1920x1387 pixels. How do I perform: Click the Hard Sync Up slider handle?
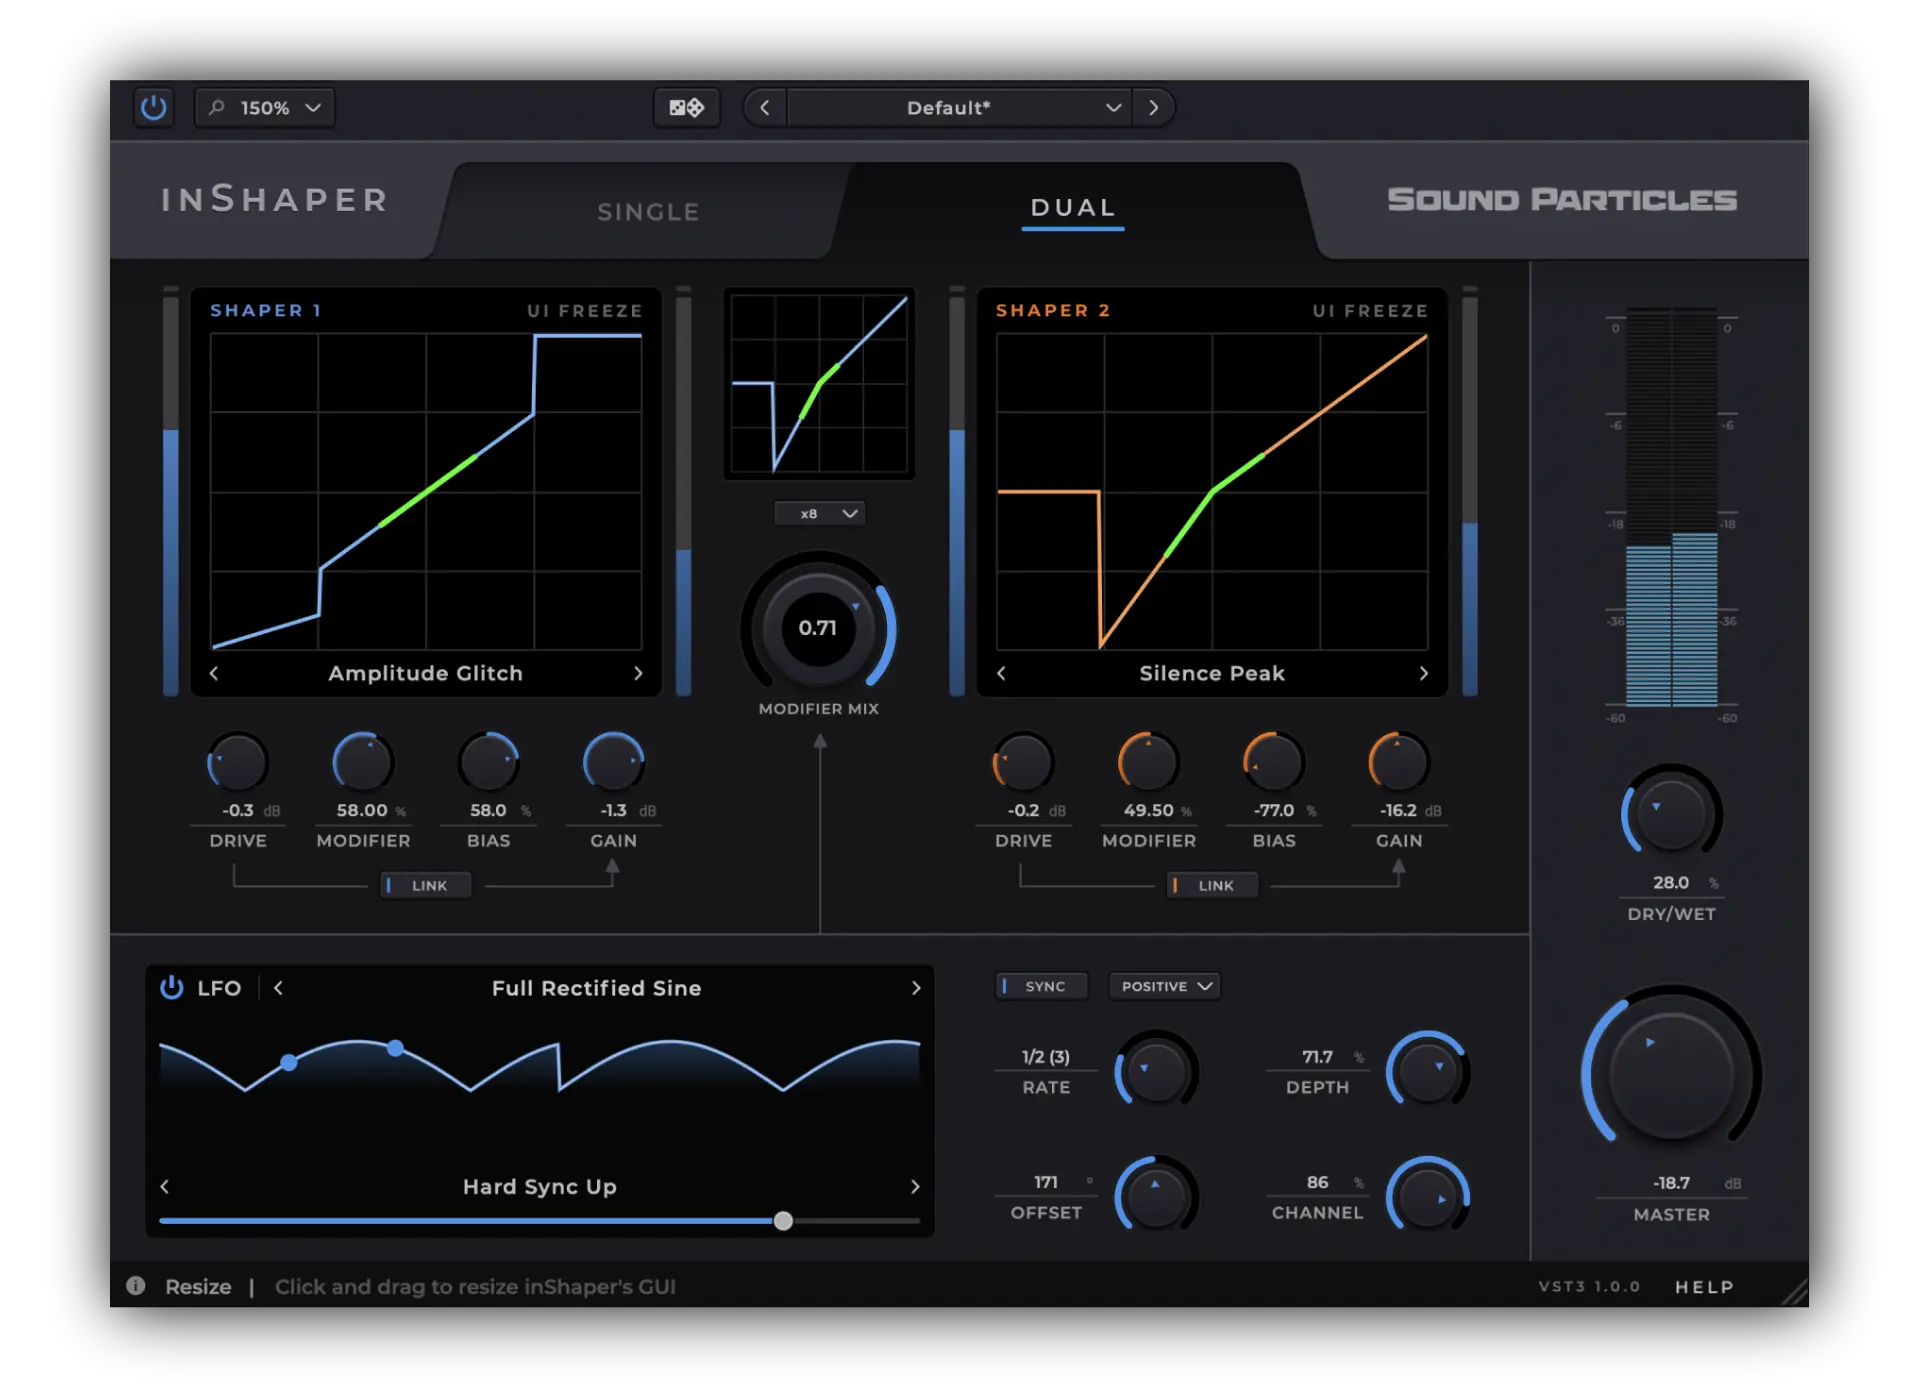point(783,1221)
